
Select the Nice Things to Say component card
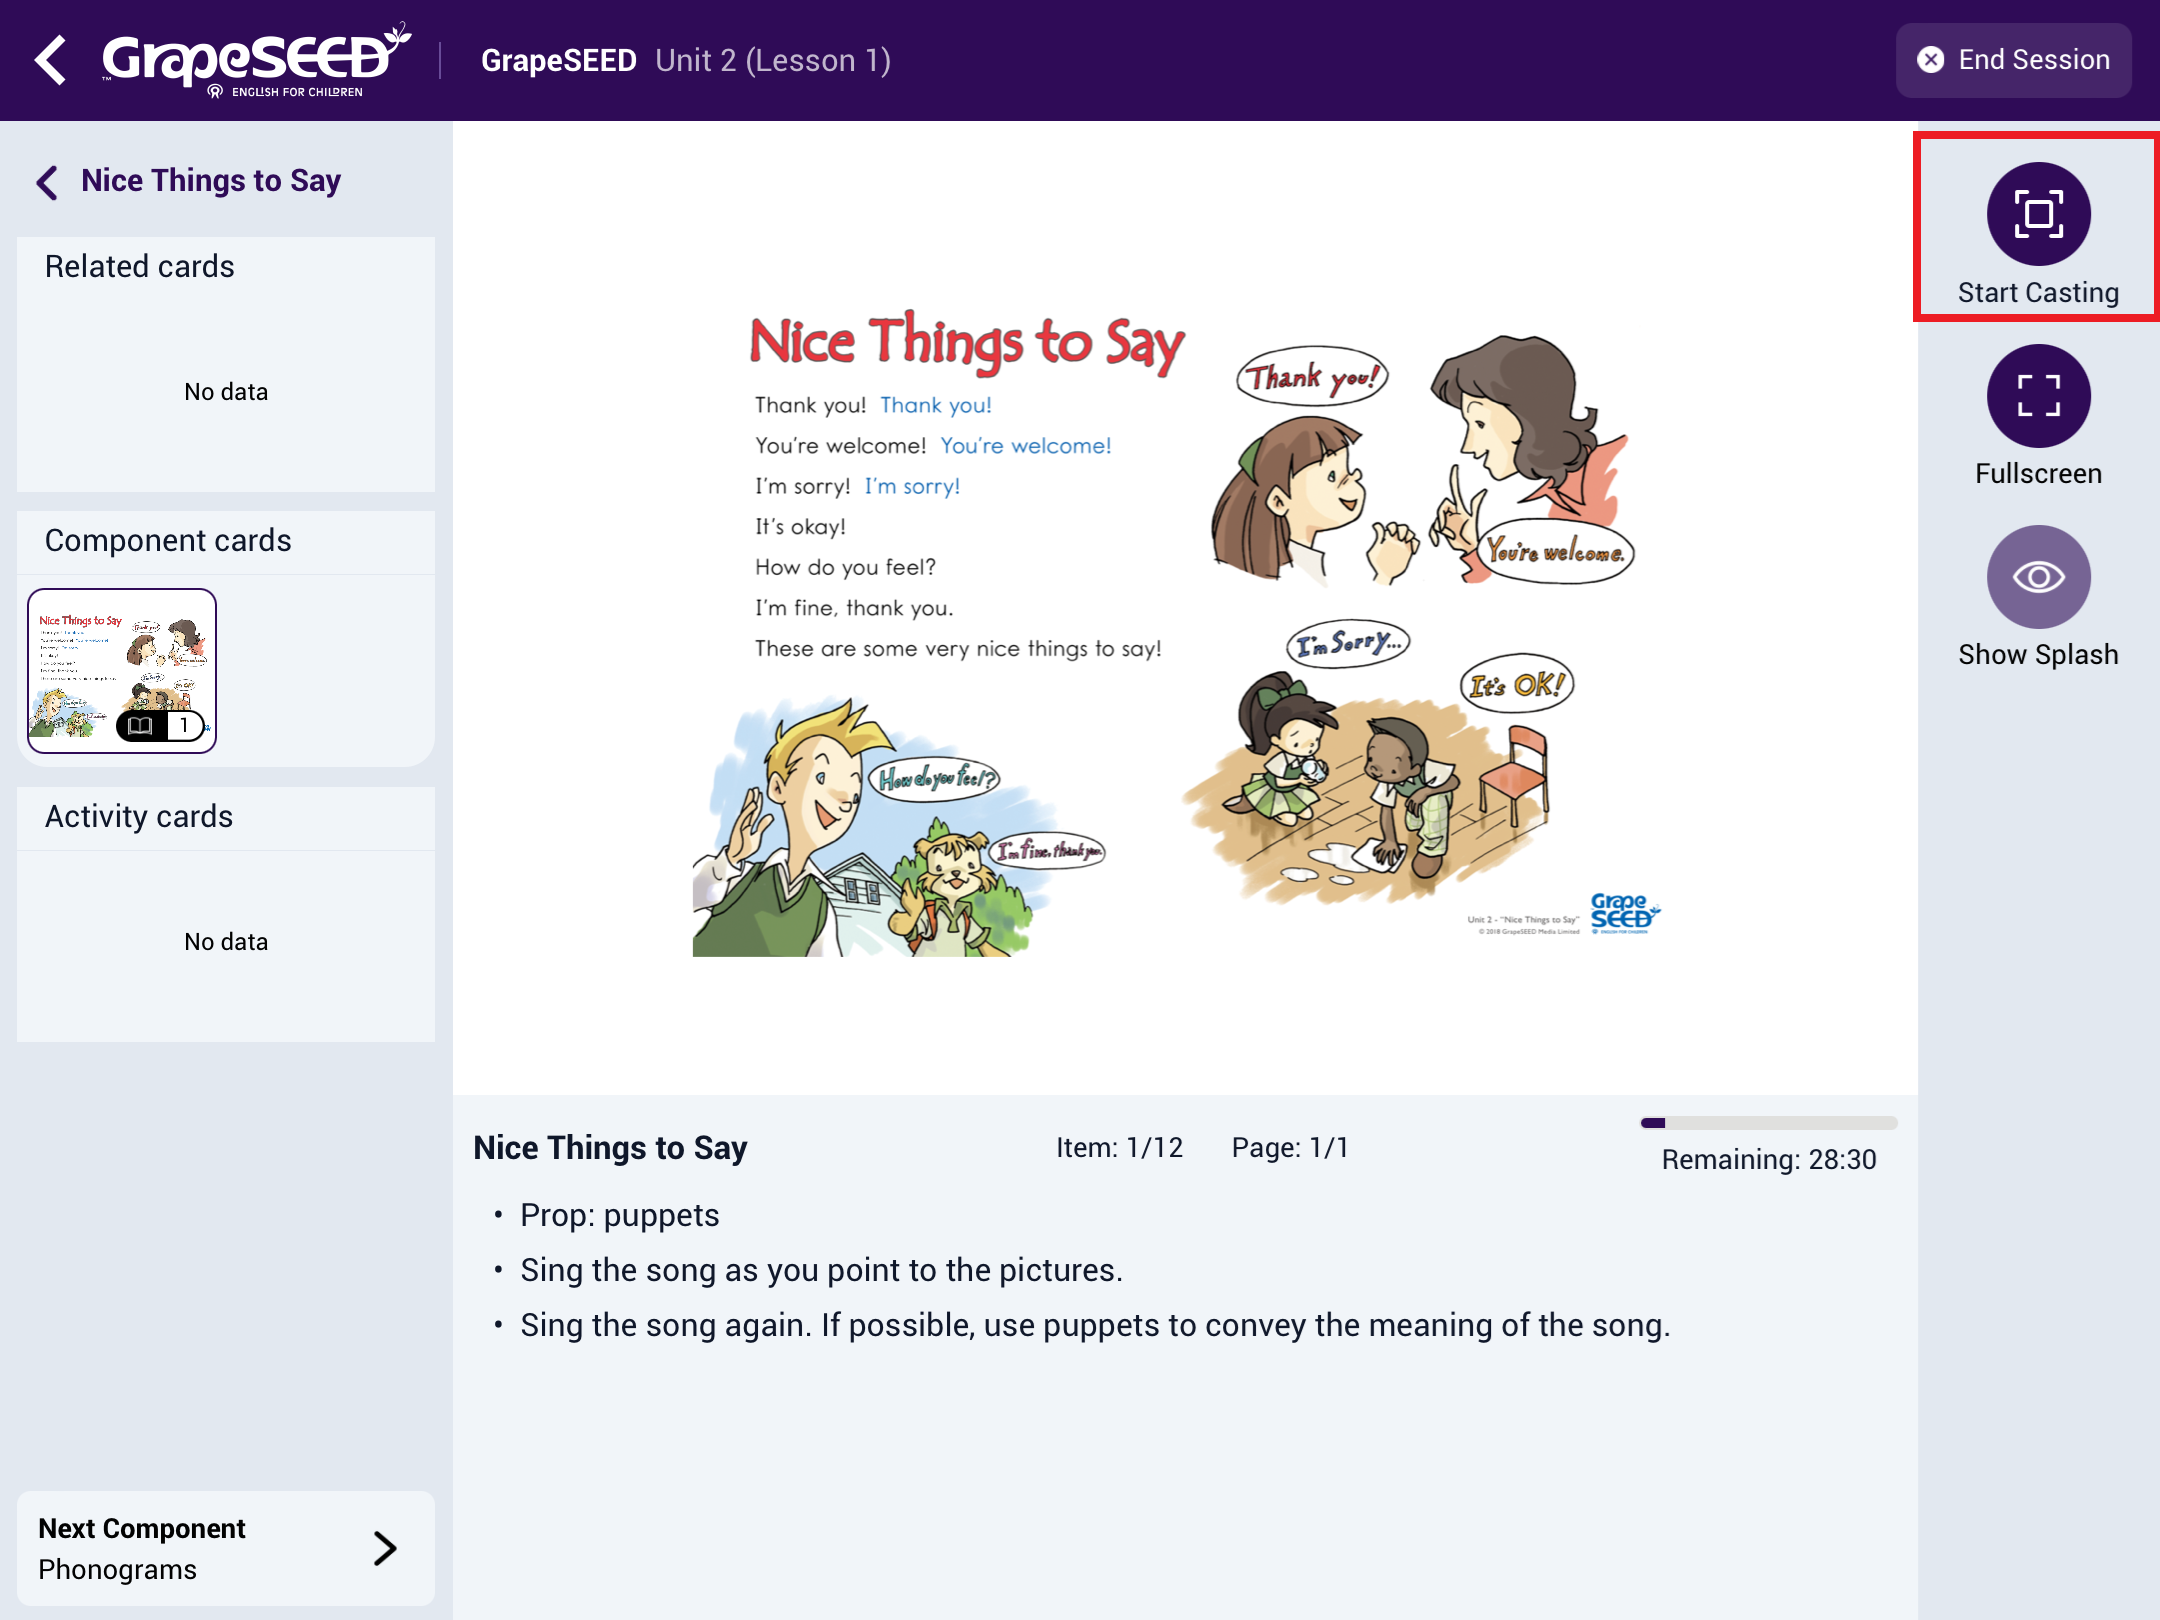point(122,671)
